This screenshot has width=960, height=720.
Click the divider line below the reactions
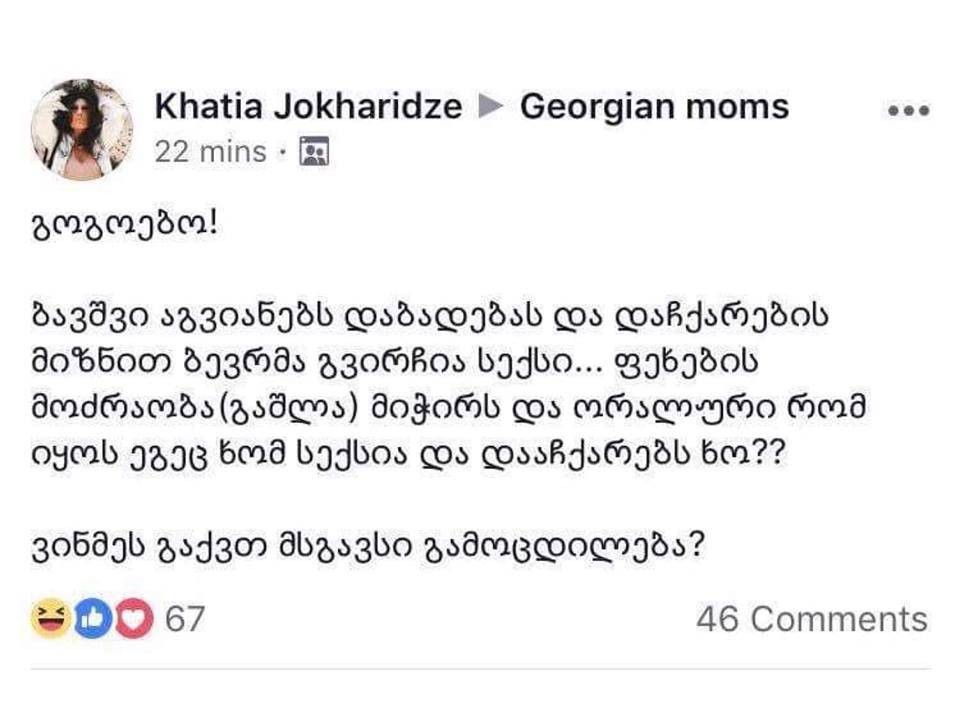(480, 669)
